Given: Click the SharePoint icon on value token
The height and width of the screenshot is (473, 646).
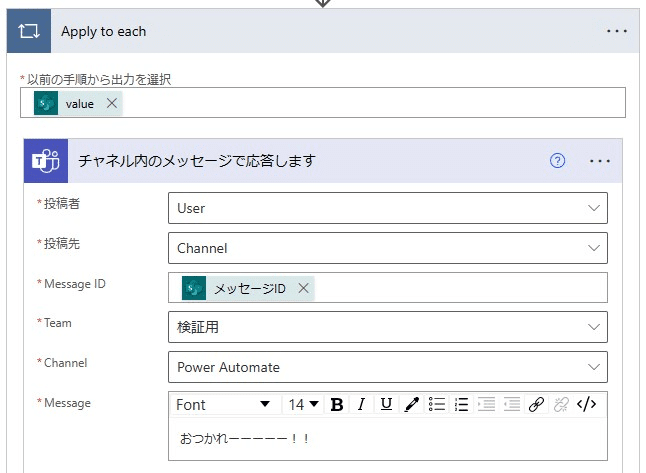Looking at the screenshot, I should (46, 103).
